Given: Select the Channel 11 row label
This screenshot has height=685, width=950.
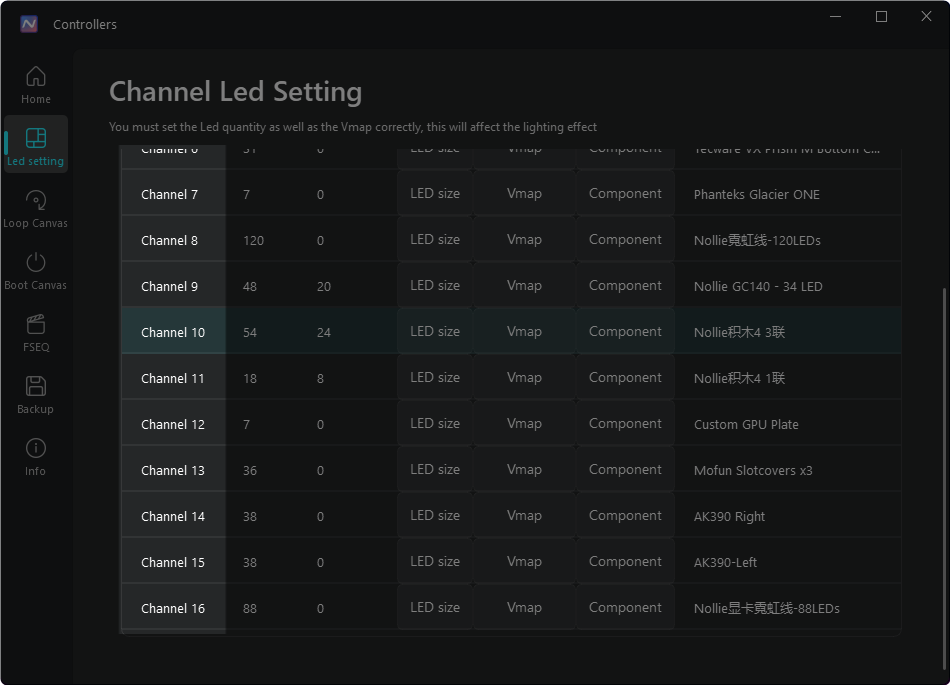Looking at the screenshot, I should (173, 377).
